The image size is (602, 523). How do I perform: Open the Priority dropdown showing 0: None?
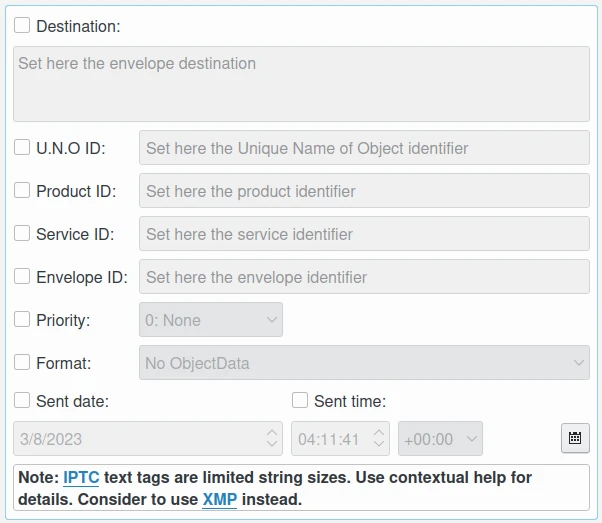[x=210, y=320]
